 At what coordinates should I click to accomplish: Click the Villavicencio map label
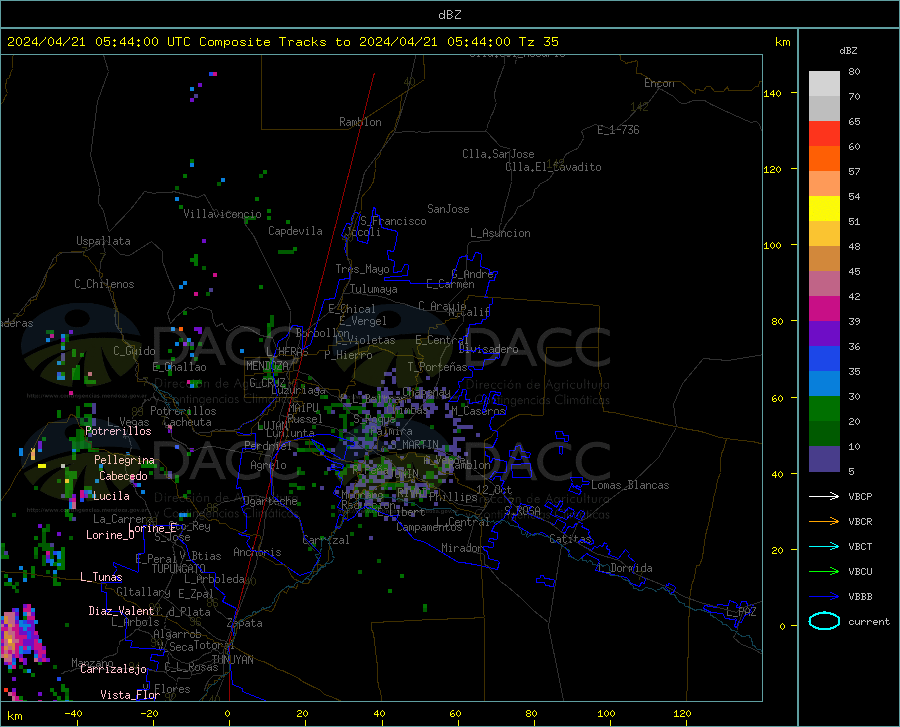[x=222, y=214]
